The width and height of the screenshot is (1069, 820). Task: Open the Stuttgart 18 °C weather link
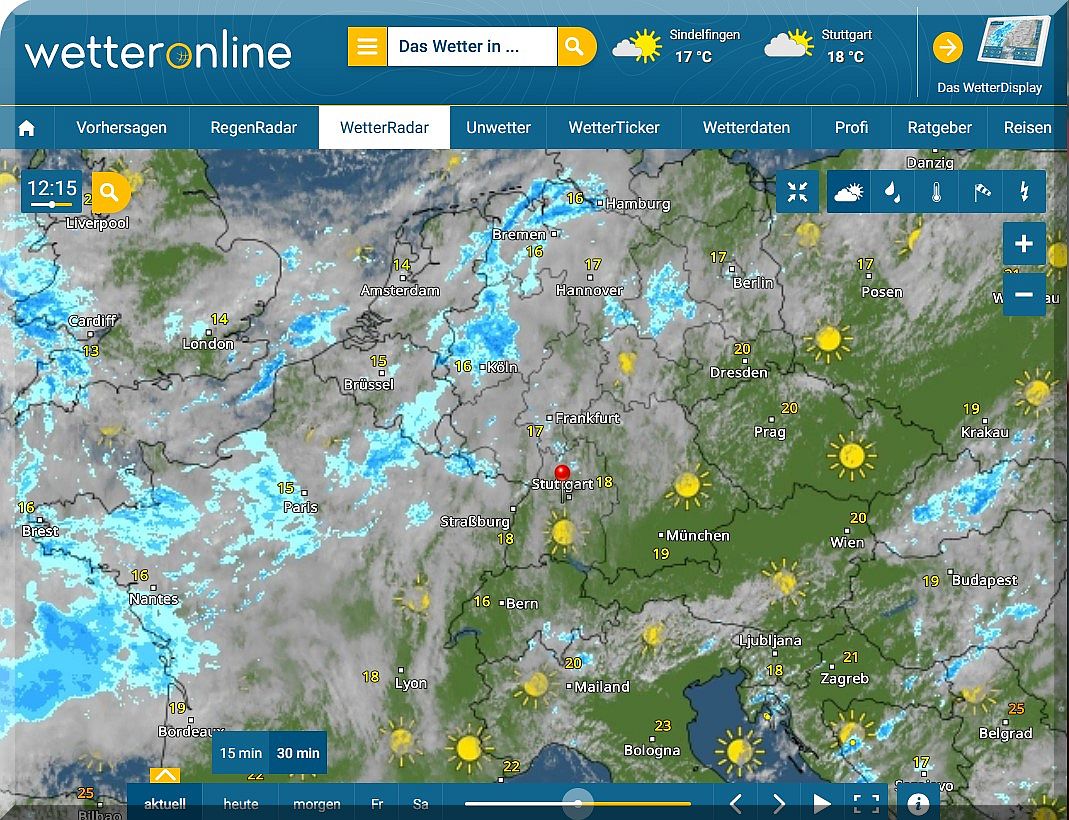point(819,46)
